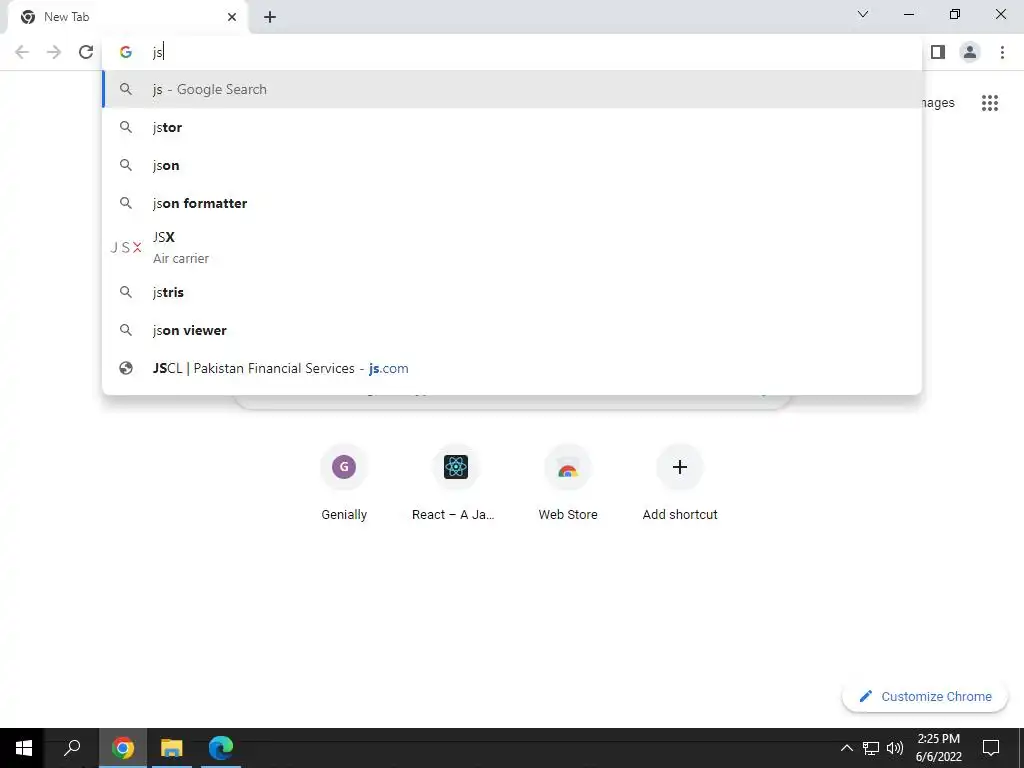Screen dimensions: 1024x768
Task: Open the network status tray icon
Action: [871, 748]
